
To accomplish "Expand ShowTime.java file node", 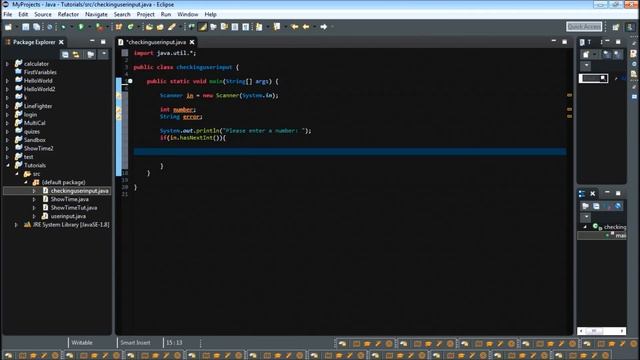I will (x=34, y=199).
